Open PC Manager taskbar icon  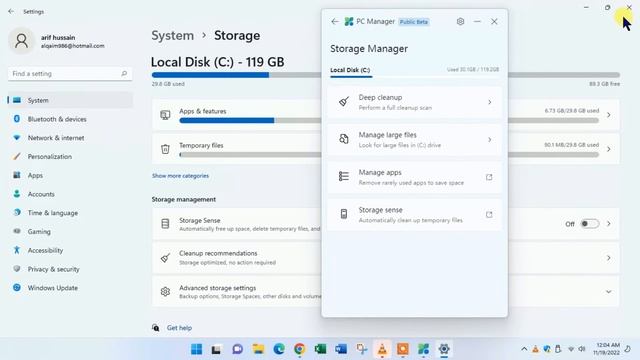[x=423, y=349]
